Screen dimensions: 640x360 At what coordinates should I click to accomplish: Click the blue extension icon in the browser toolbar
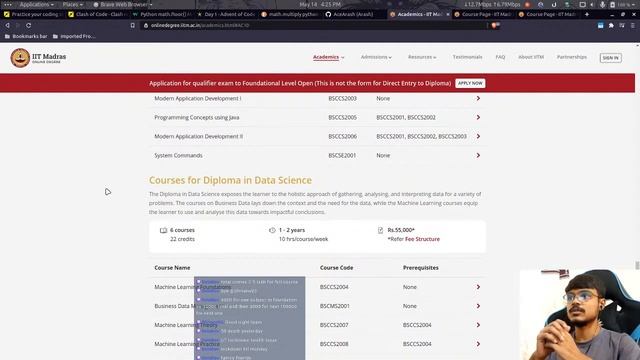coord(600,25)
